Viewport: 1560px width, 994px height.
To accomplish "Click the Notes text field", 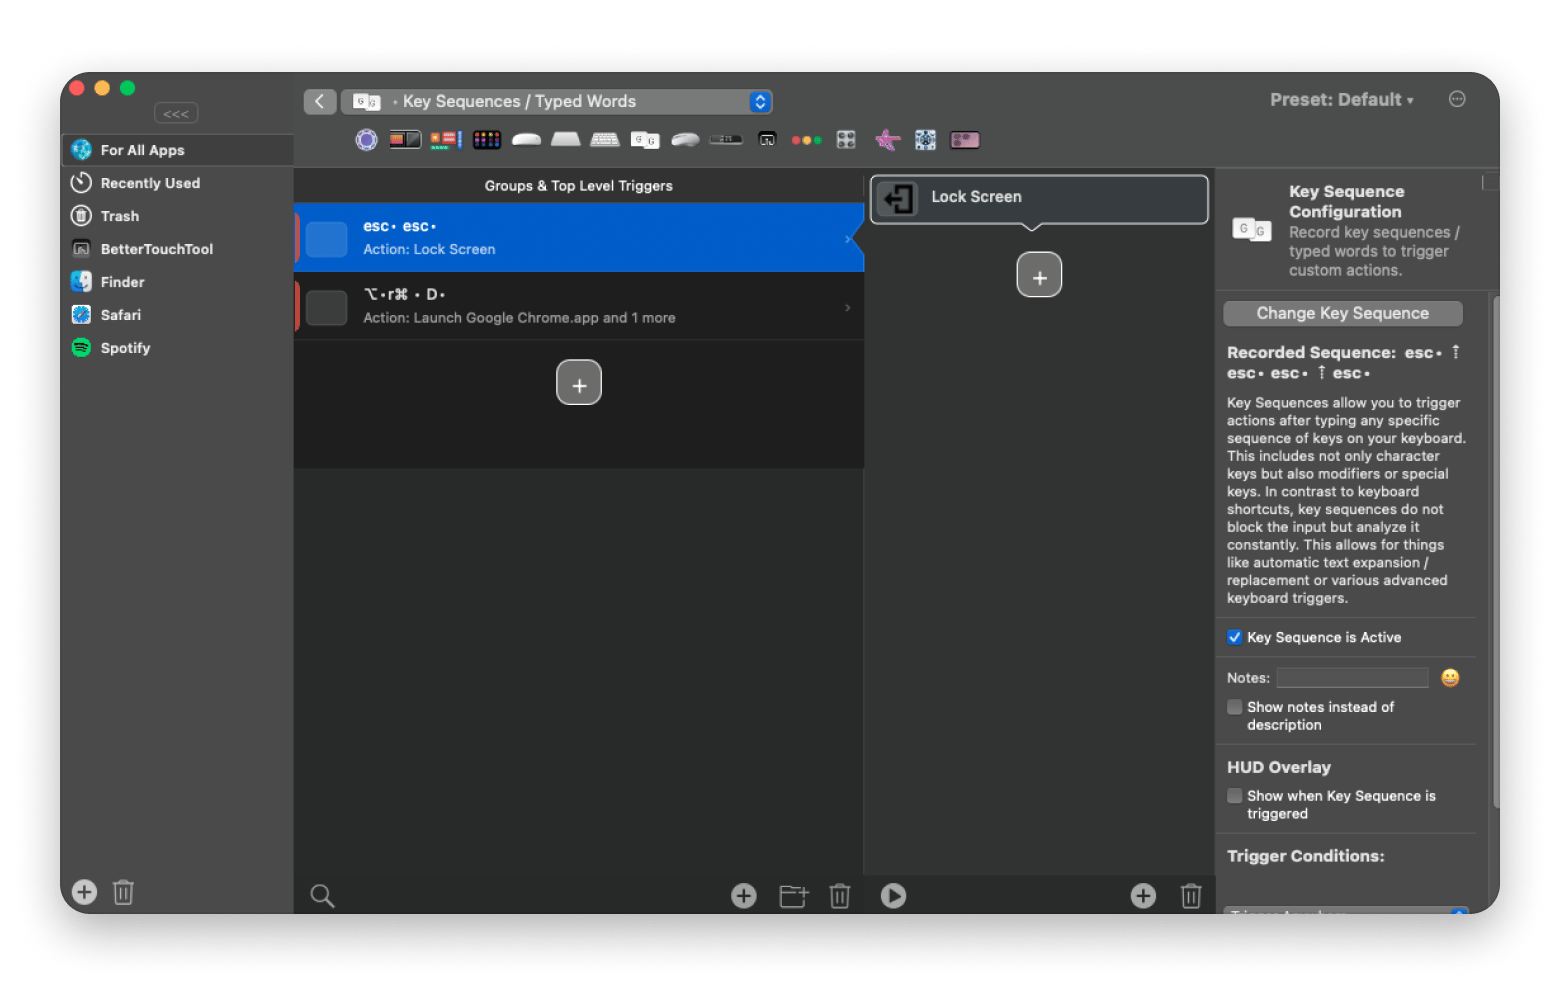I will [x=1352, y=678].
